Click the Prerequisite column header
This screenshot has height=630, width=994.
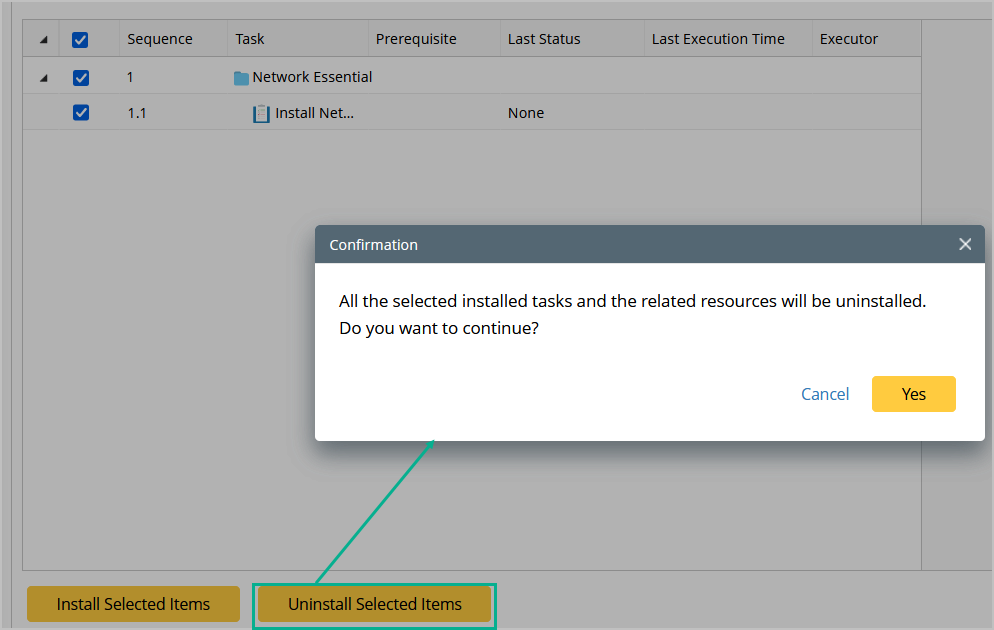(416, 39)
